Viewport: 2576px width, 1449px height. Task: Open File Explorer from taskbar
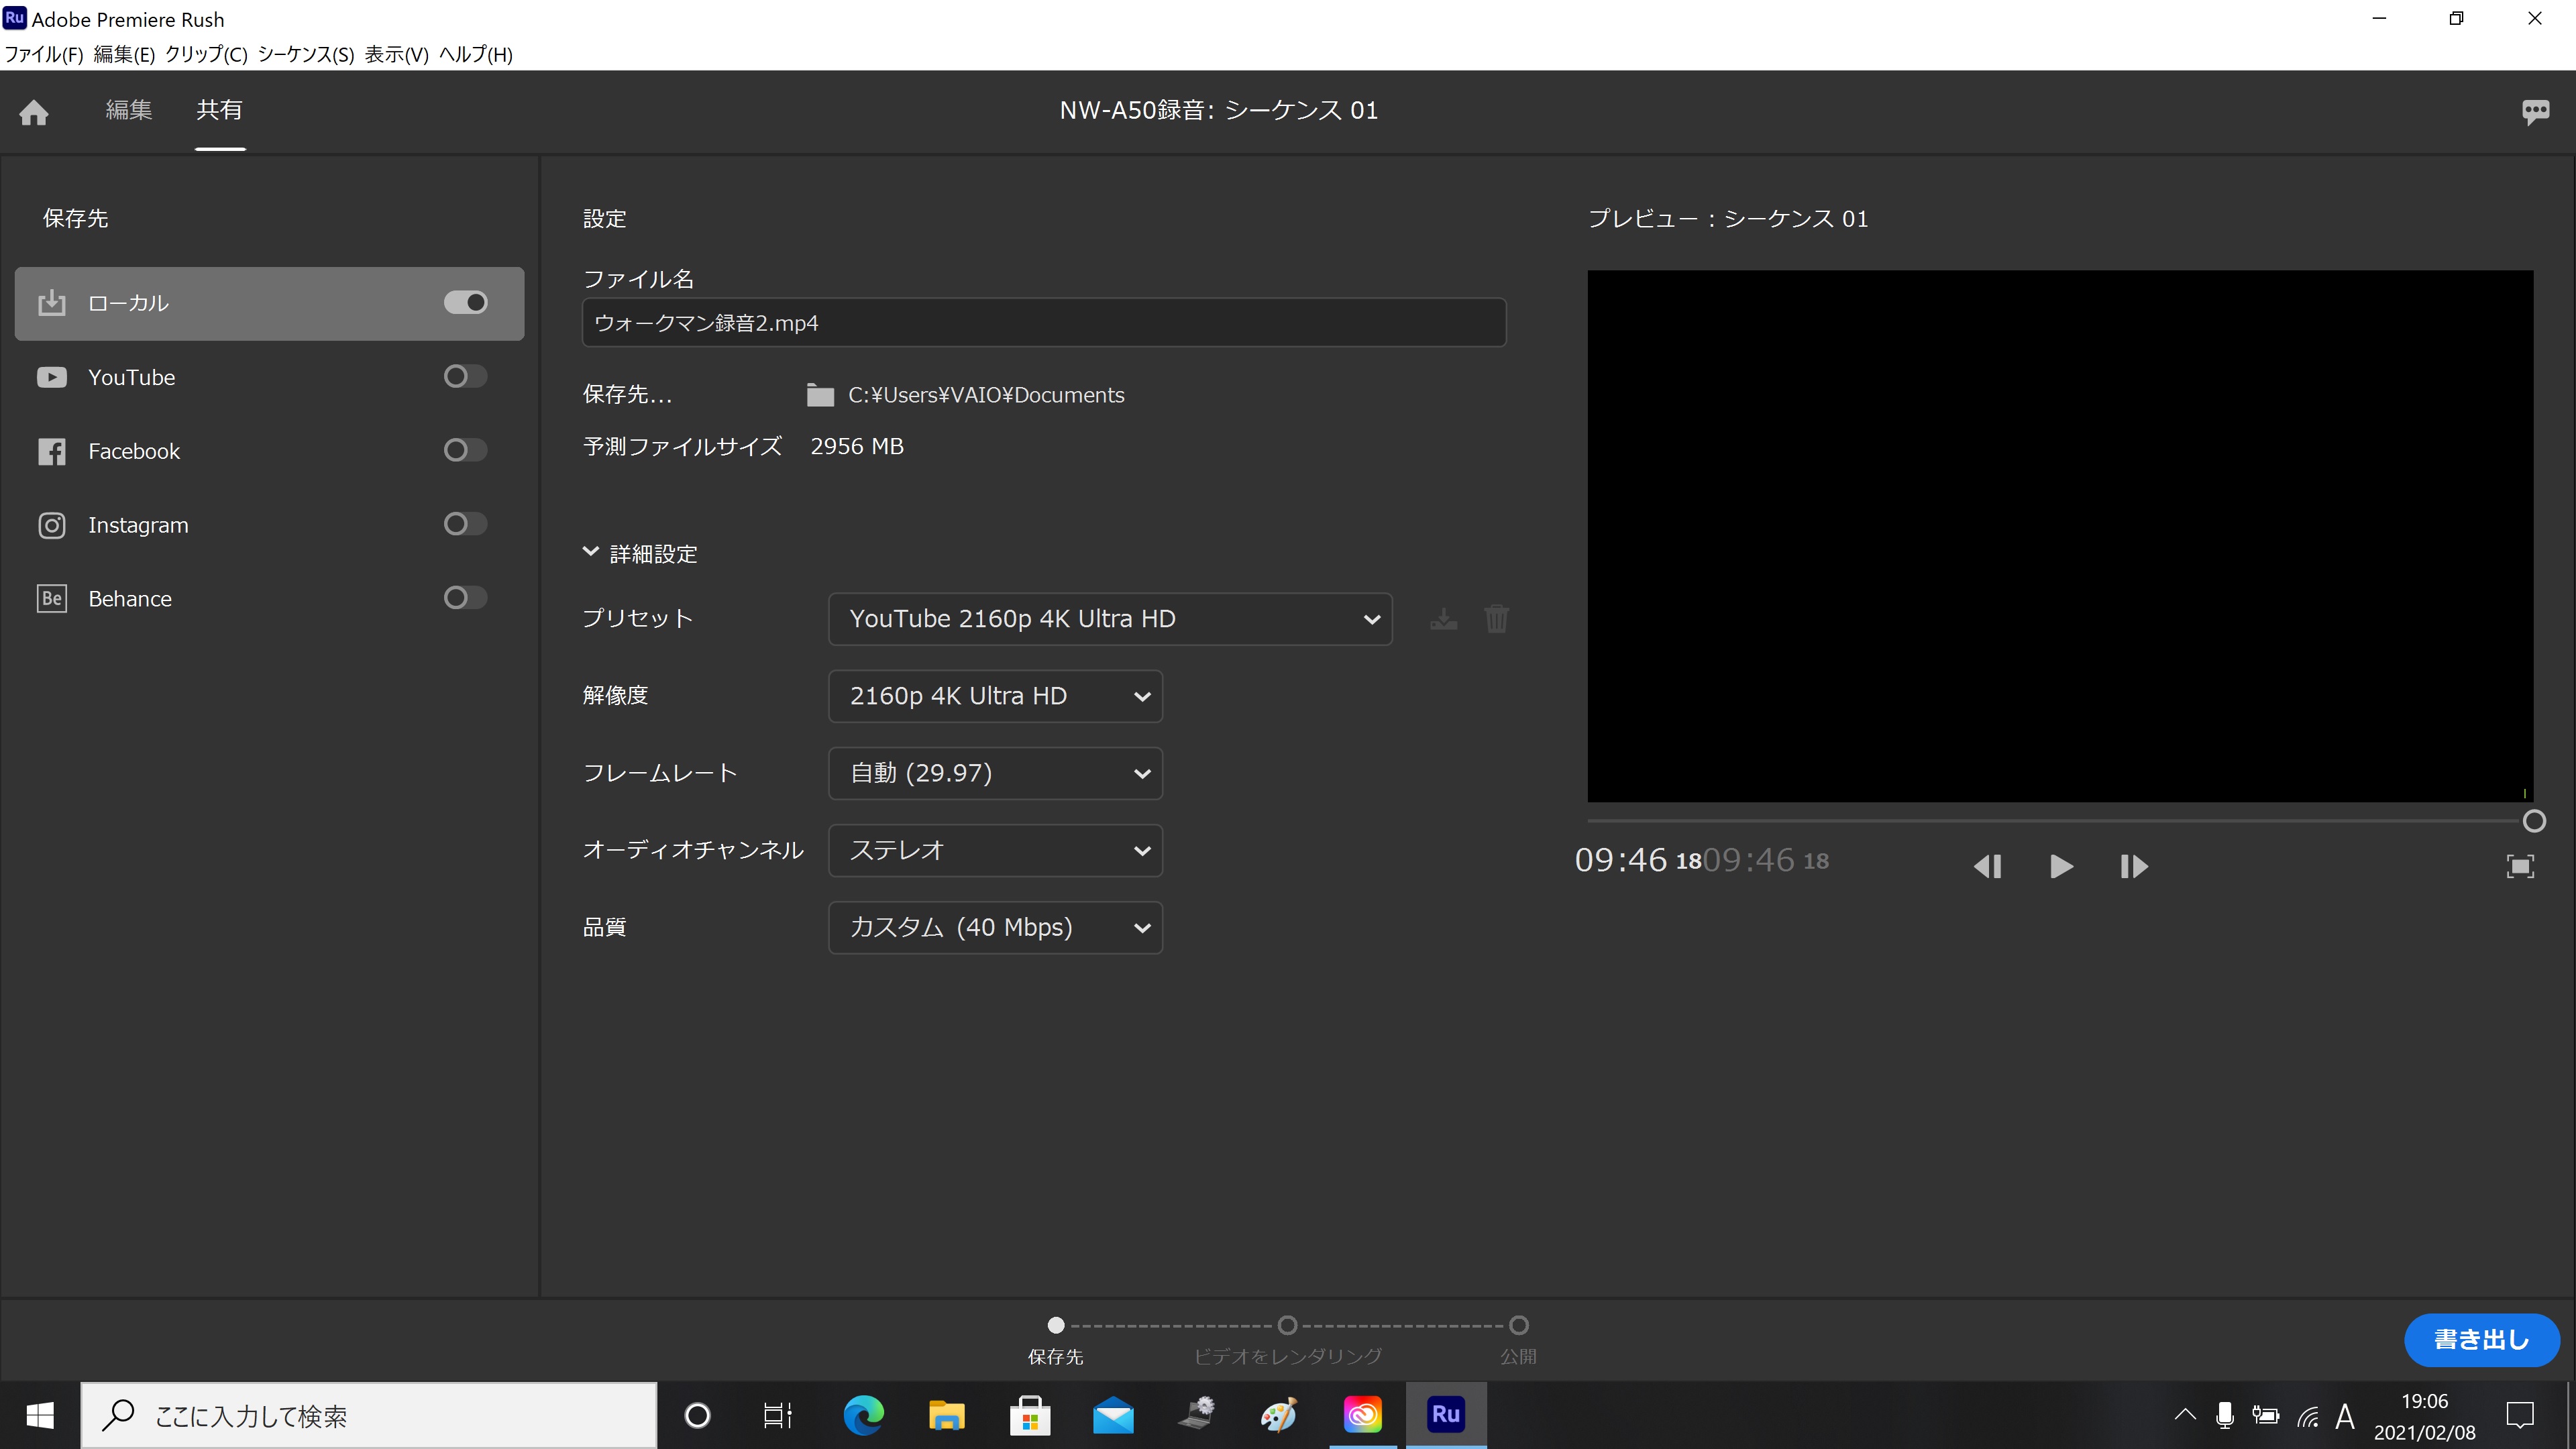[x=946, y=1415]
